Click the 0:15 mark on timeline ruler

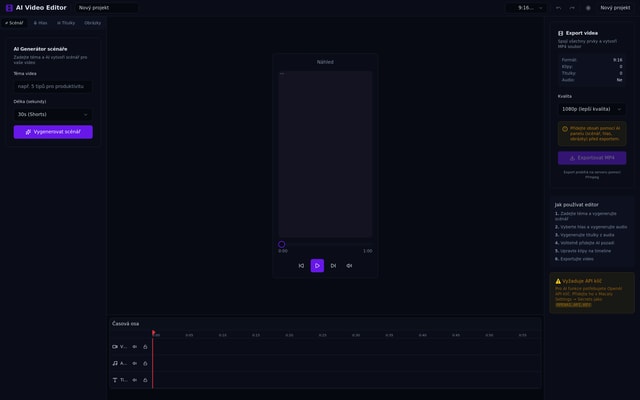pos(256,335)
